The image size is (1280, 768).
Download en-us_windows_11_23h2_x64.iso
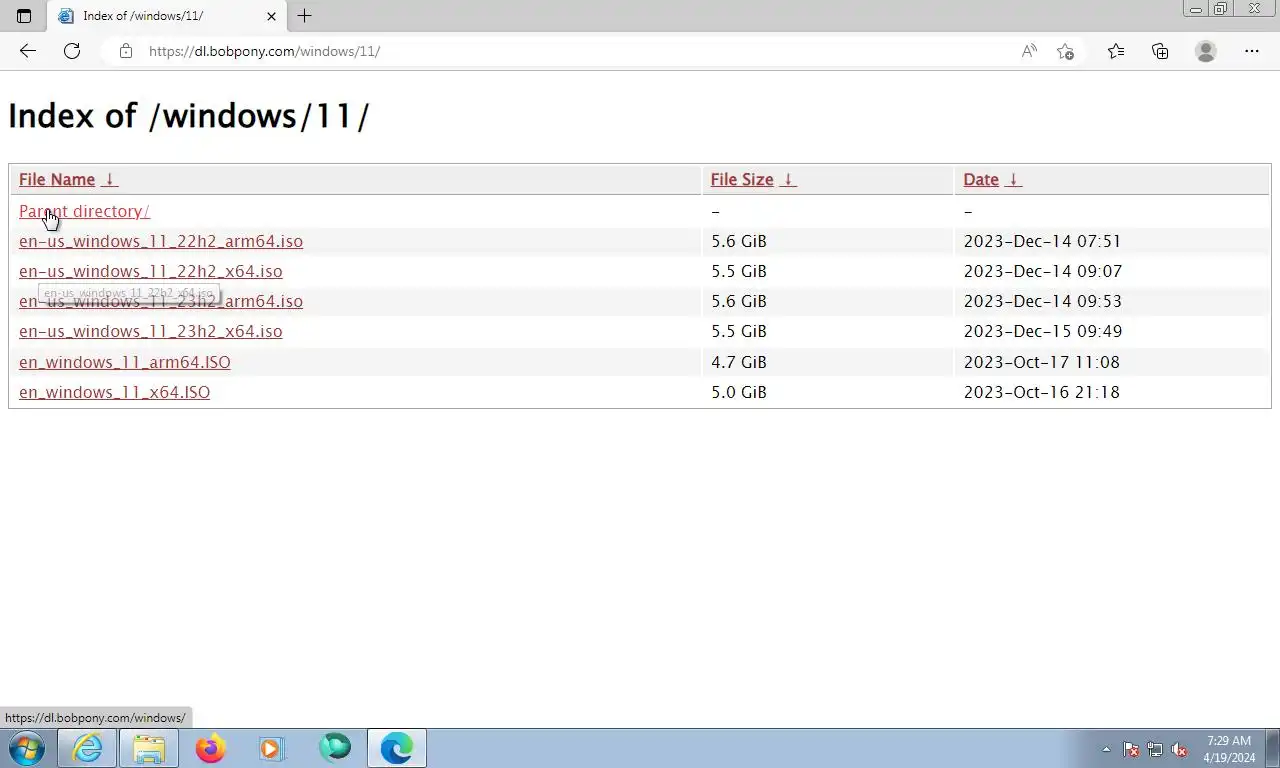150,331
